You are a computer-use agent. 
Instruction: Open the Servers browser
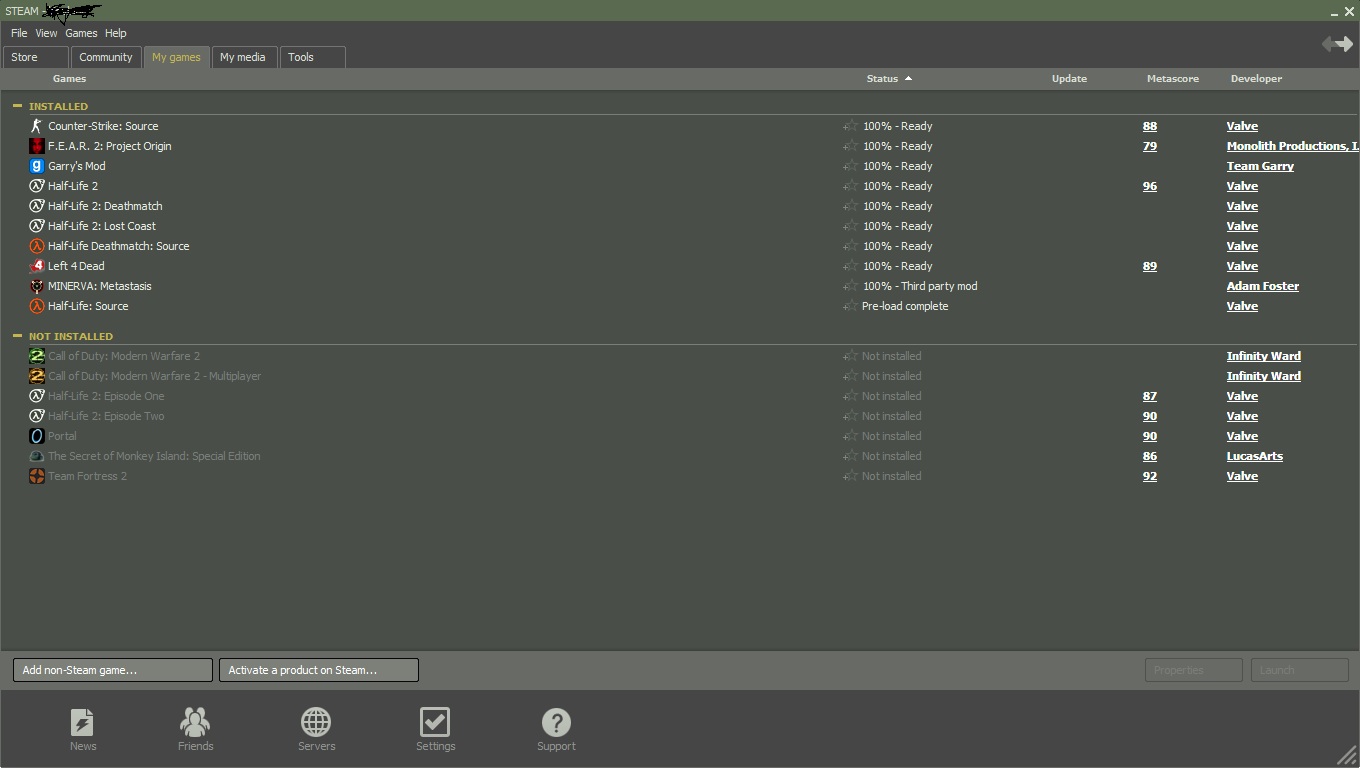coord(316,729)
